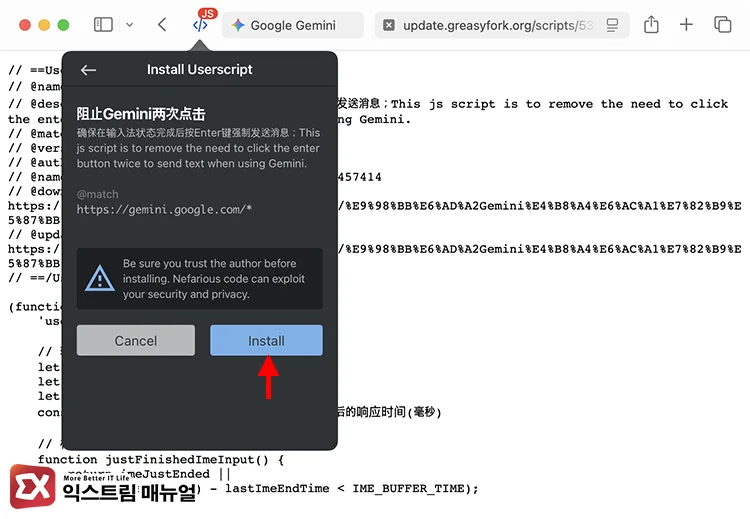Screen dimensions: 750x519
Task: Cancel the userscript installation
Action: (x=135, y=340)
